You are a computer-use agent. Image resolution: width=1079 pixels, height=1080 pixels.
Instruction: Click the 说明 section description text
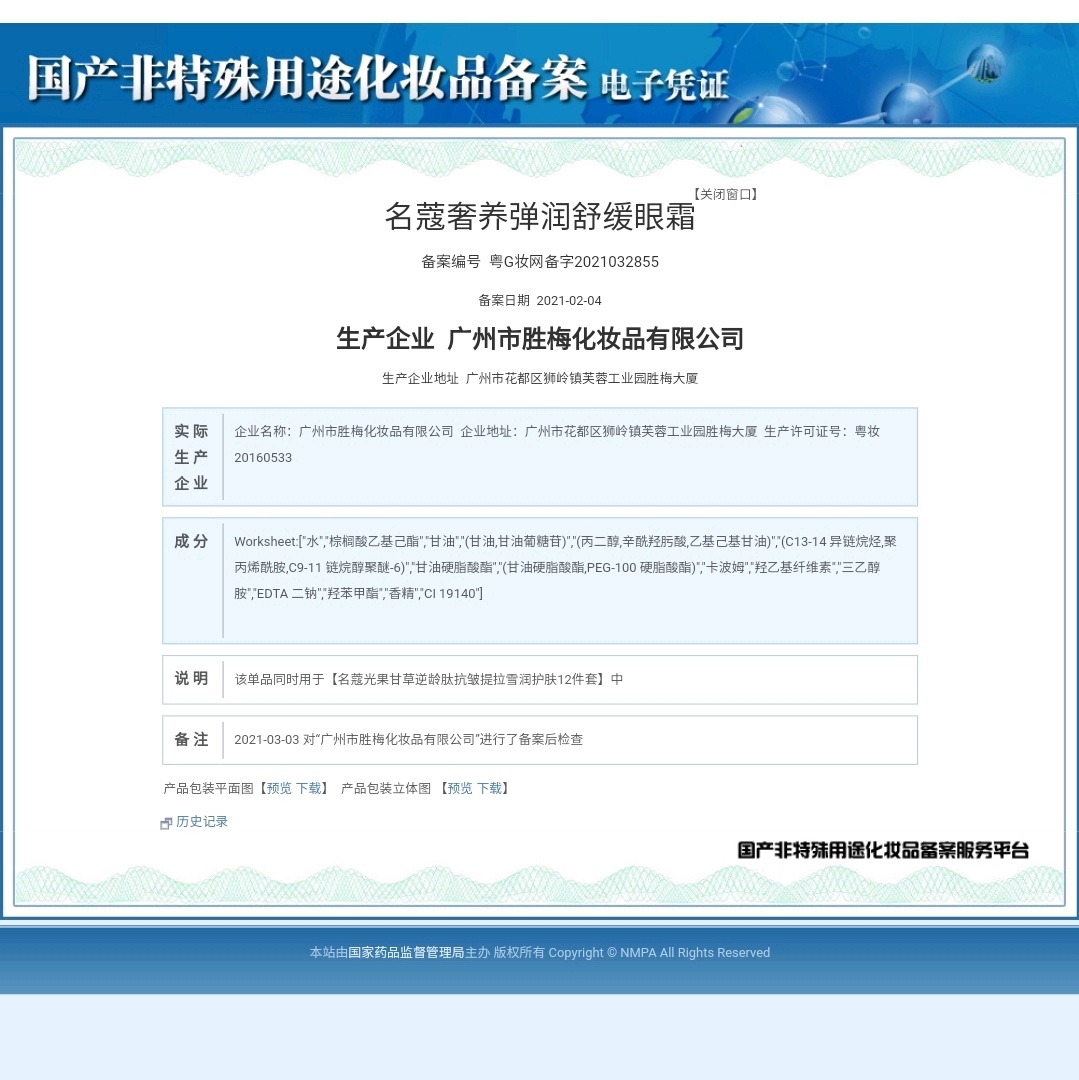point(428,679)
